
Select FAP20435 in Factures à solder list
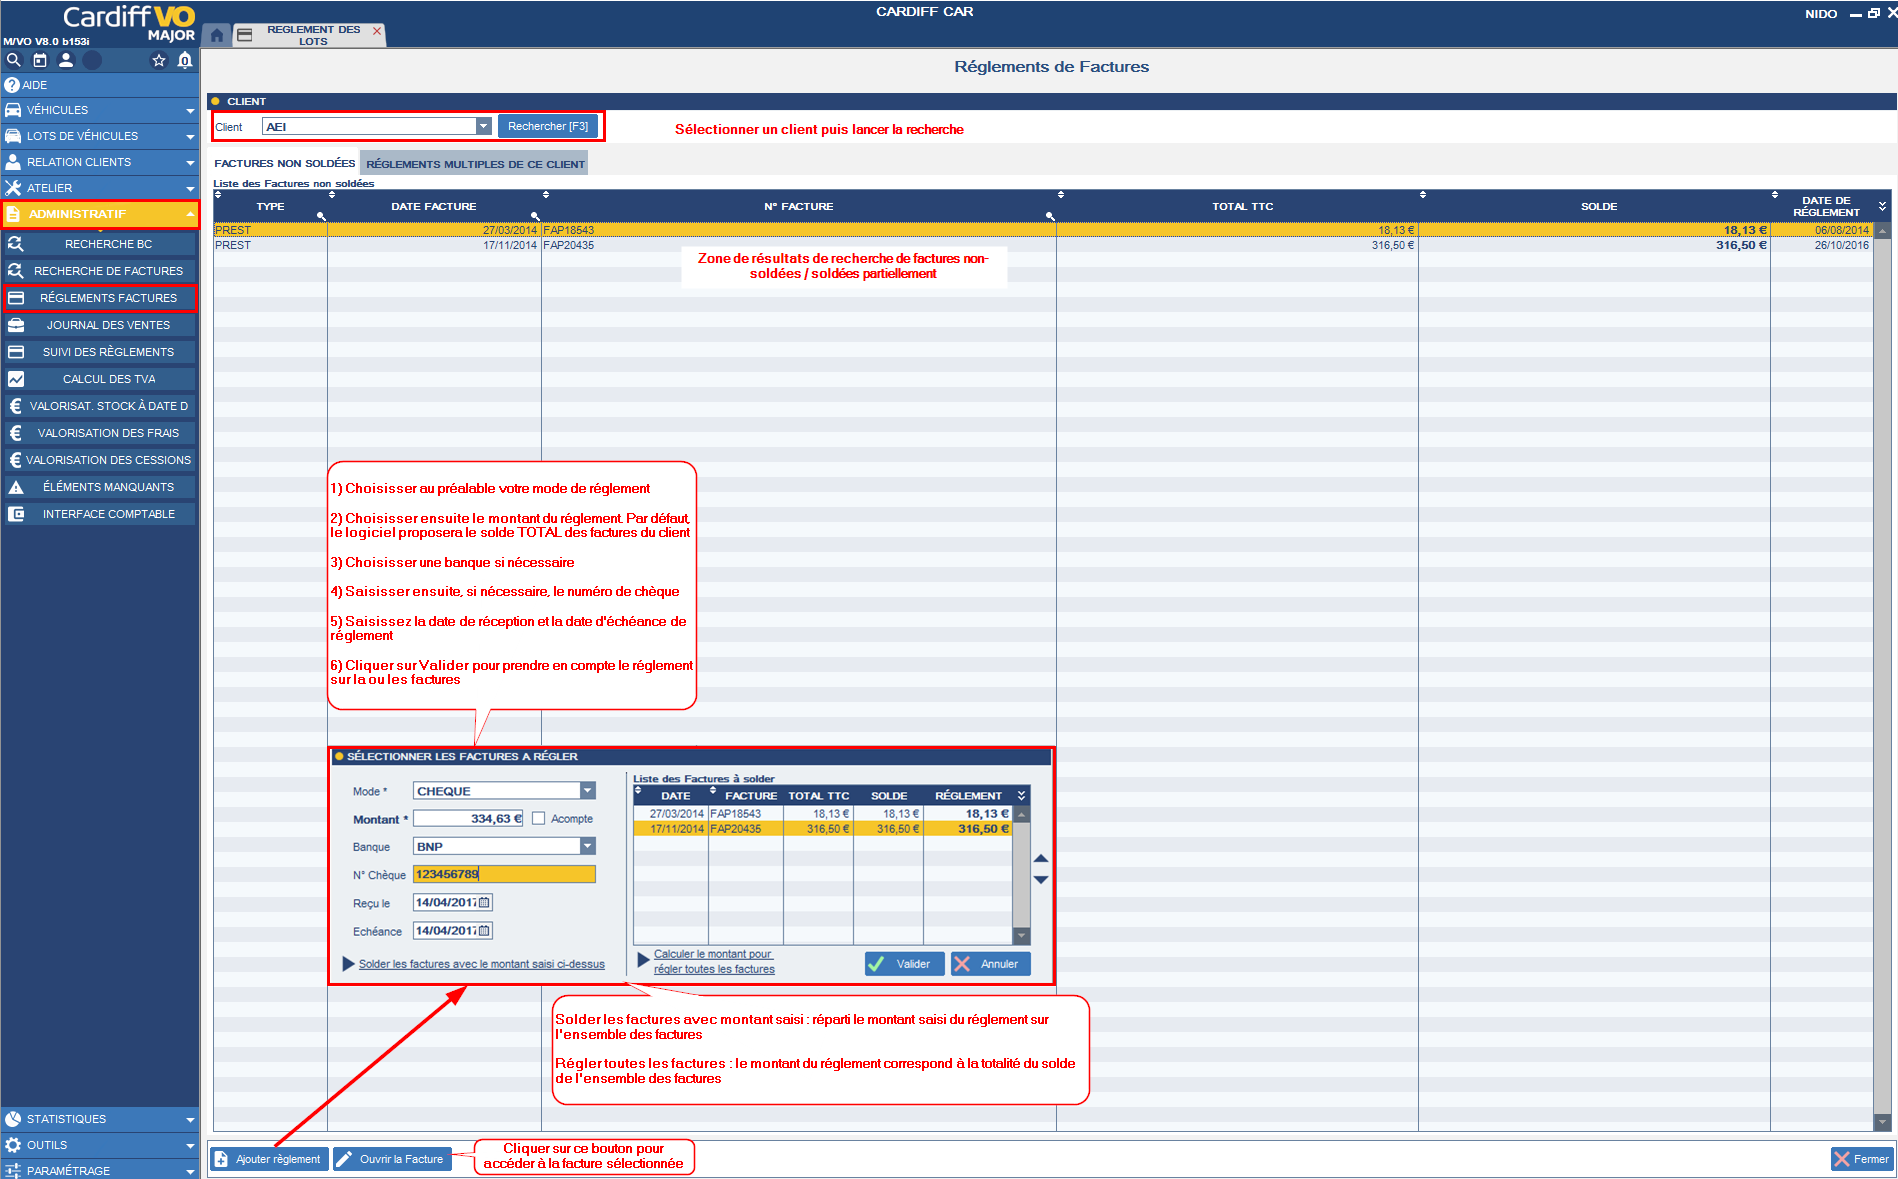pos(823,829)
